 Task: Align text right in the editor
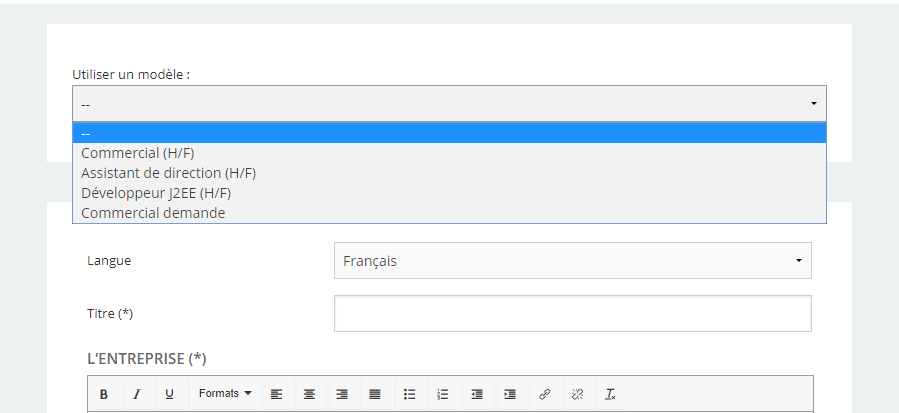tap(342, 394)
